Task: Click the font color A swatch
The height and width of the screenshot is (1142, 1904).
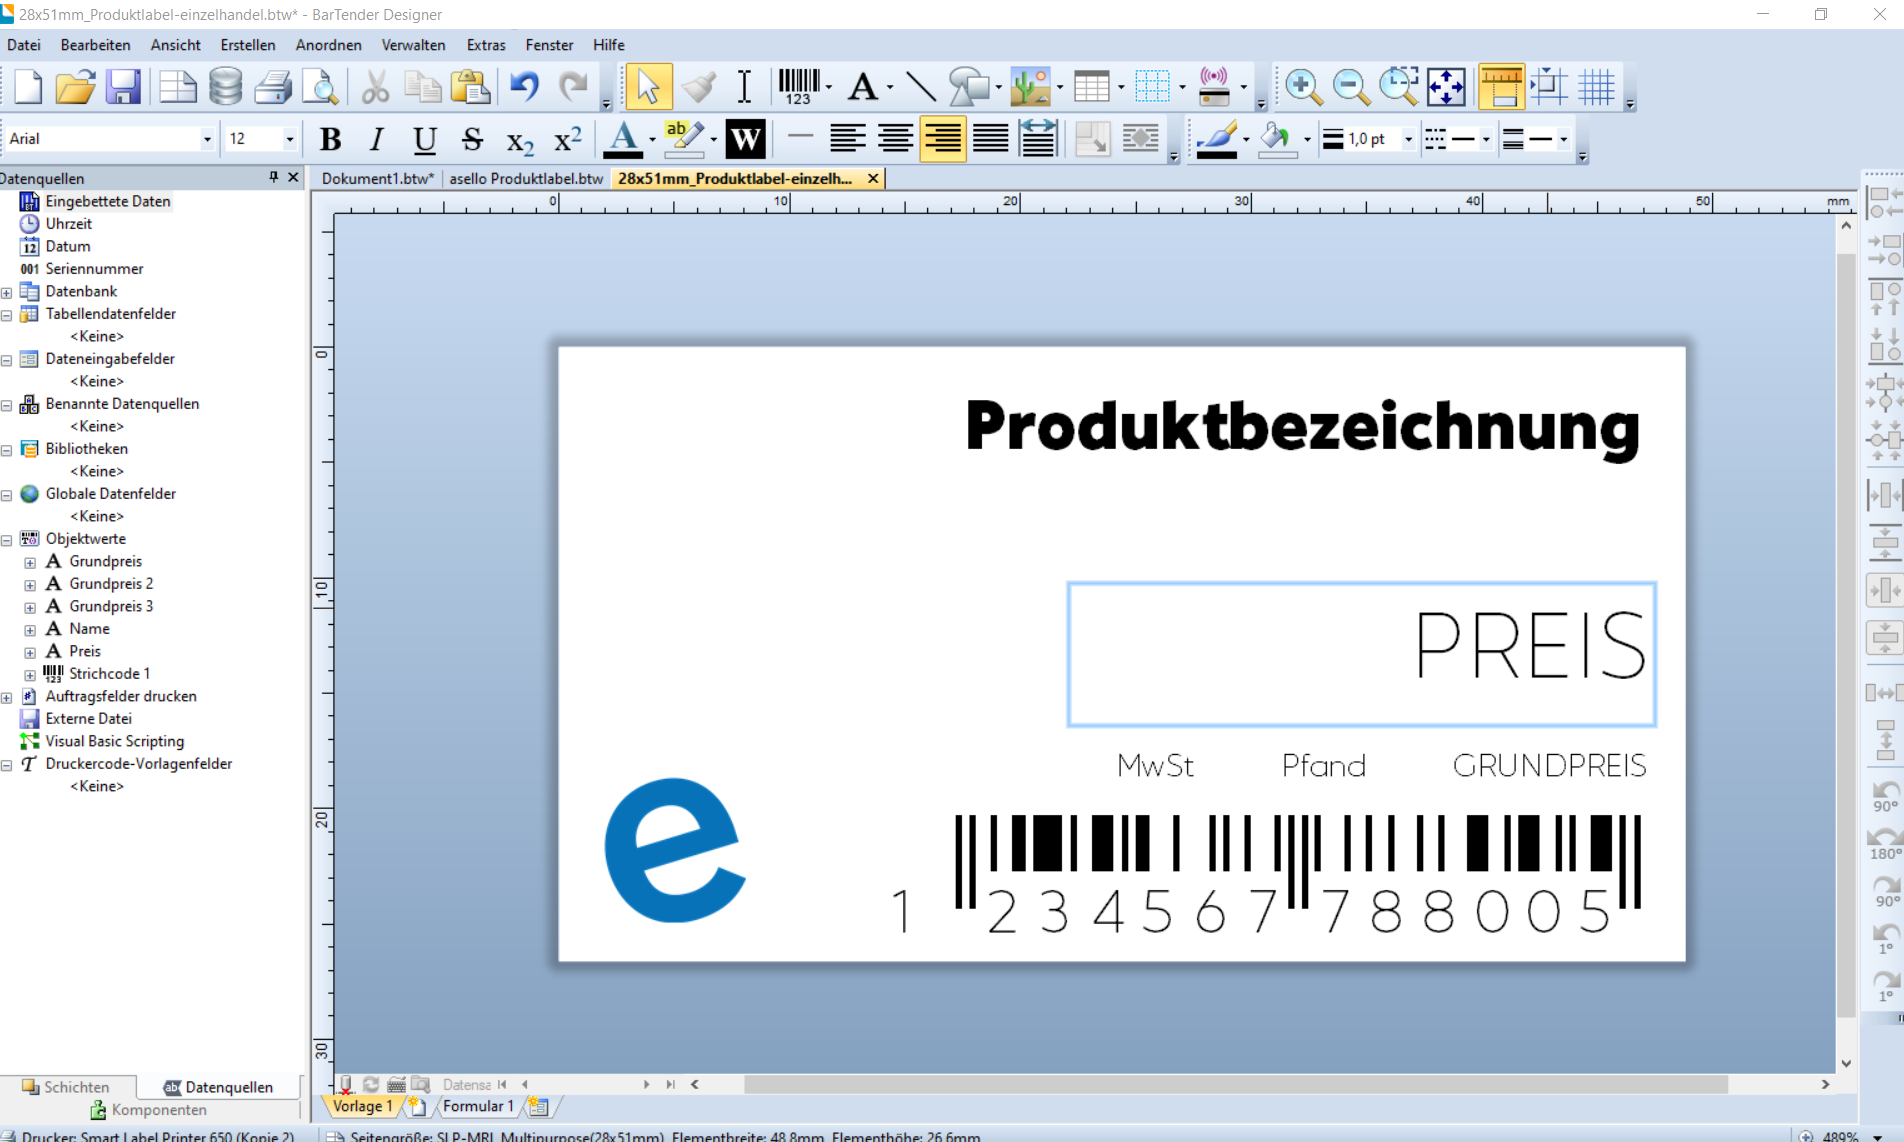Action: coord(623,139)
